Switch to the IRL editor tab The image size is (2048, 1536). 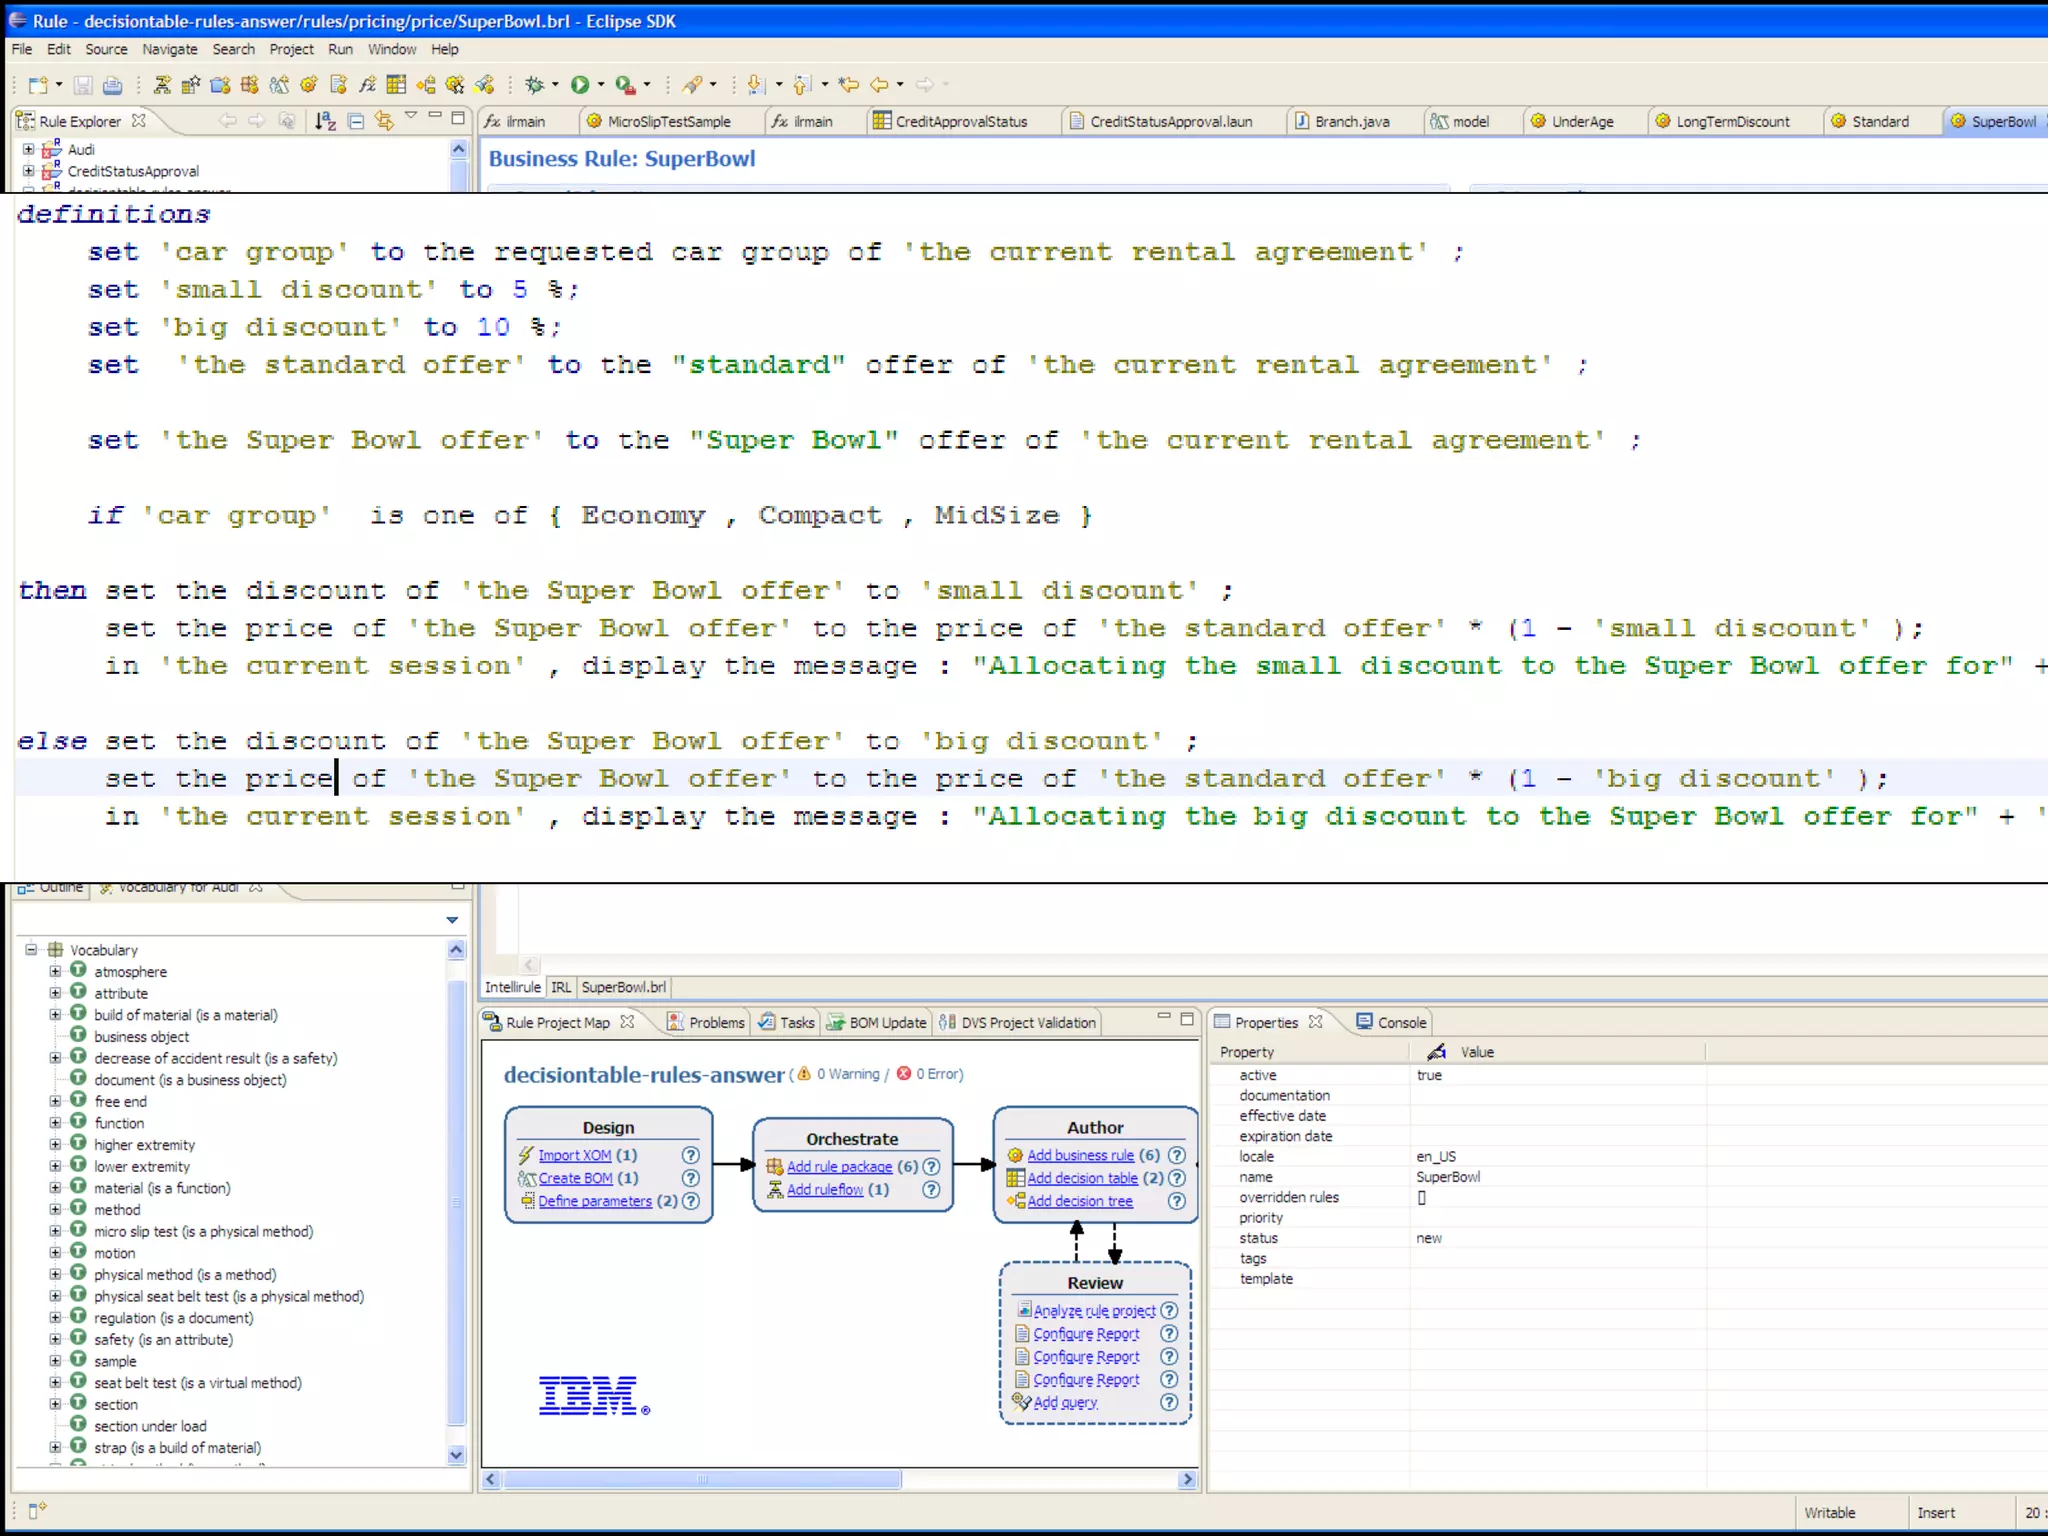pyautogui.click(x=561, y=987)
